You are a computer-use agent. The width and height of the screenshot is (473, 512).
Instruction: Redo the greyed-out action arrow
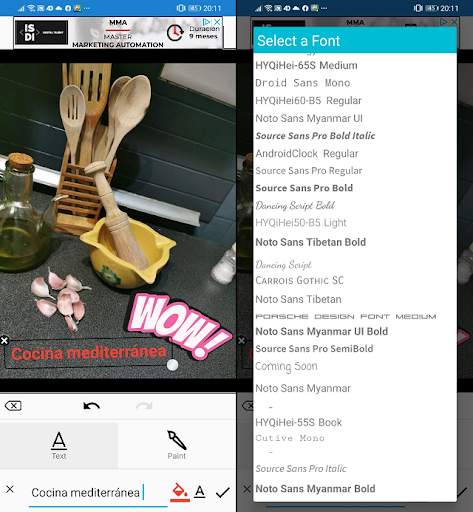[144, 406]
